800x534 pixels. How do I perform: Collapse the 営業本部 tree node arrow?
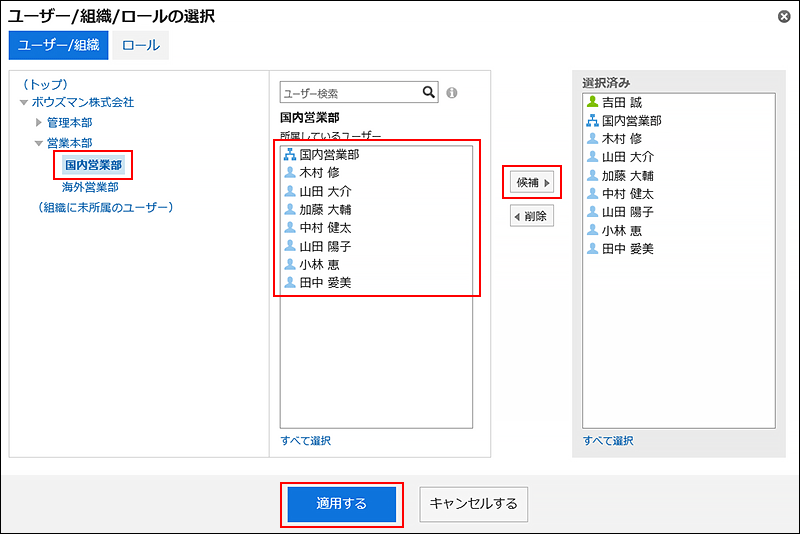coord(39,143)
